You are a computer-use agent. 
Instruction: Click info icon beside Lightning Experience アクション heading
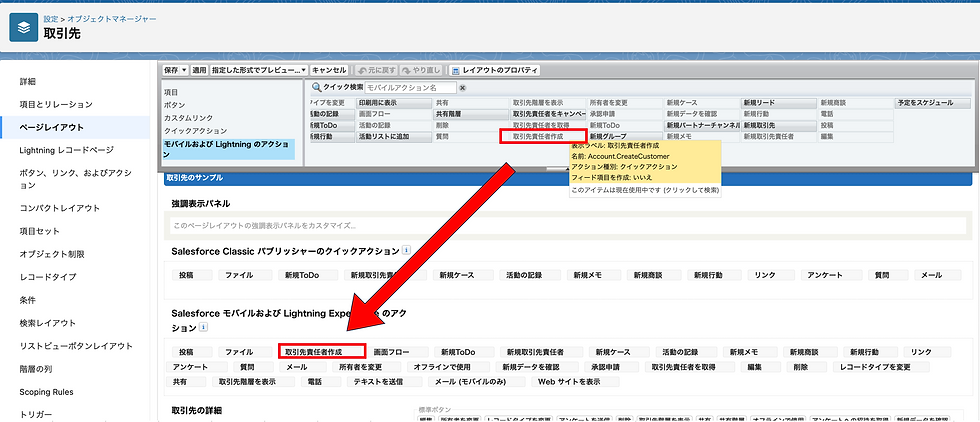(x=203, y=327)
